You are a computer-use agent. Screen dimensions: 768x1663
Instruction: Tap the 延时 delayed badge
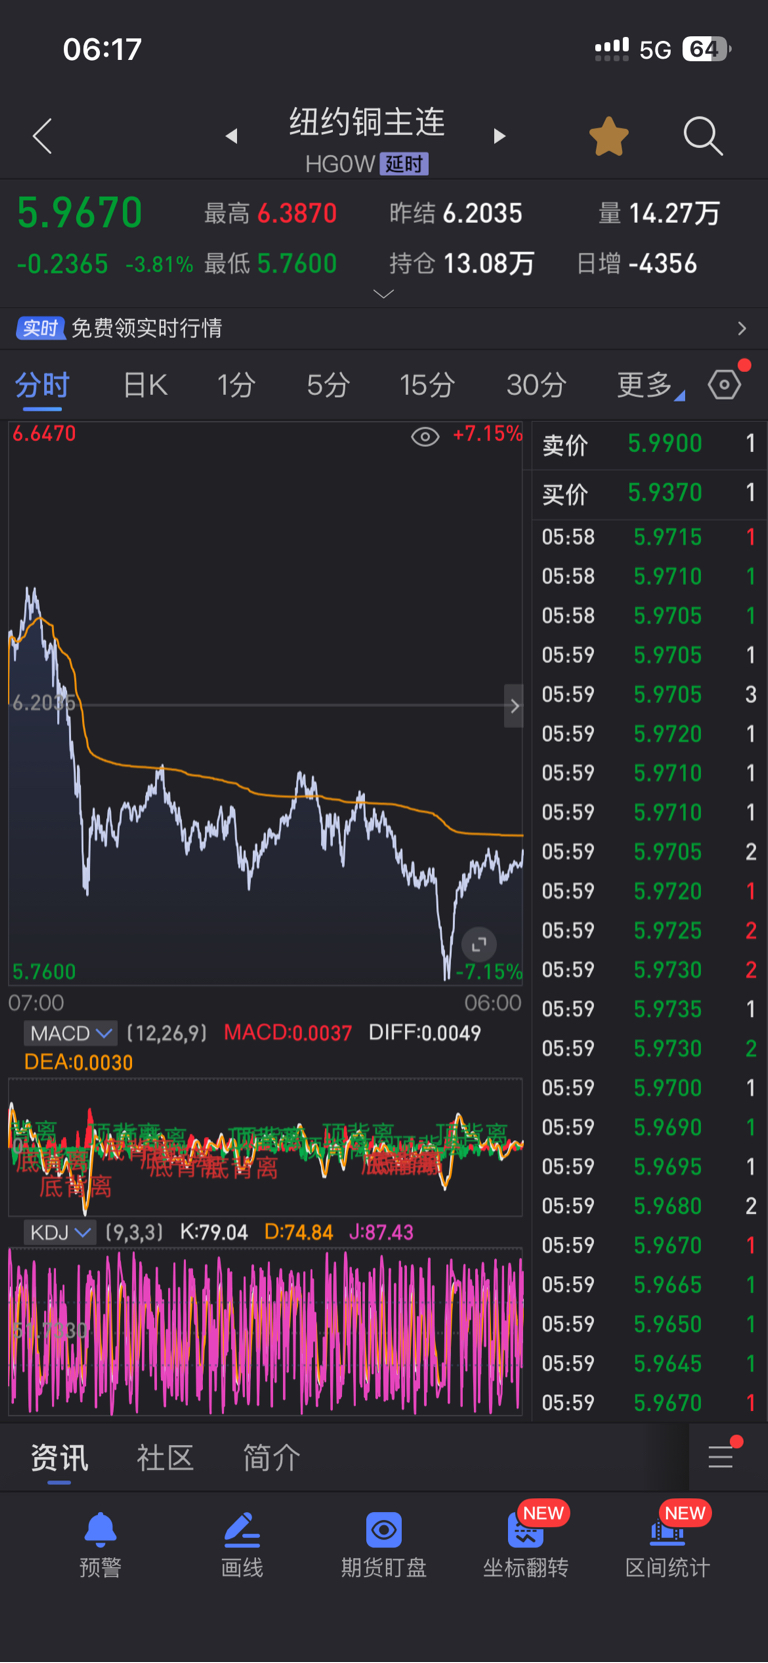pyautogui.click(x=404, y=164)
